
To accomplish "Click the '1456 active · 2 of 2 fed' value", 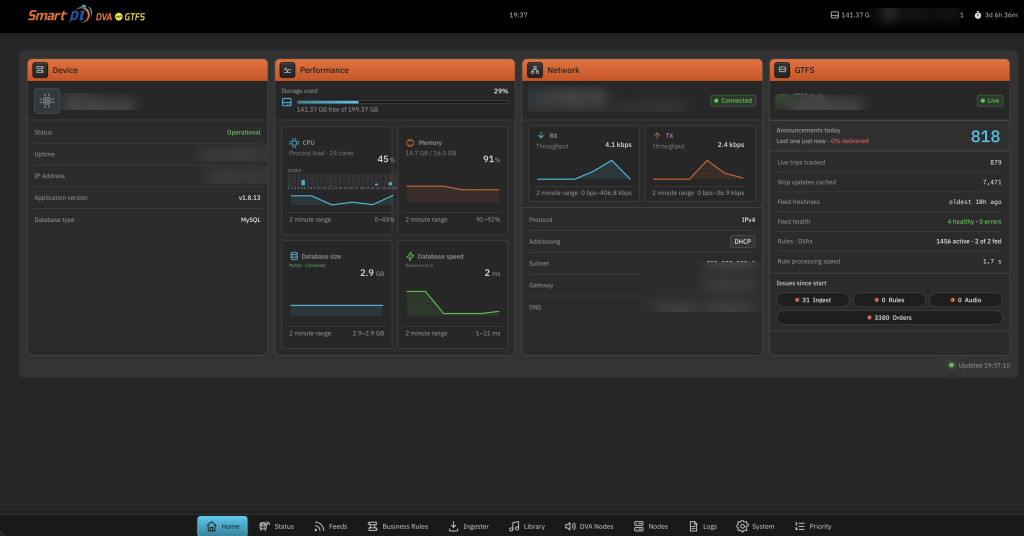I will 968,242.
